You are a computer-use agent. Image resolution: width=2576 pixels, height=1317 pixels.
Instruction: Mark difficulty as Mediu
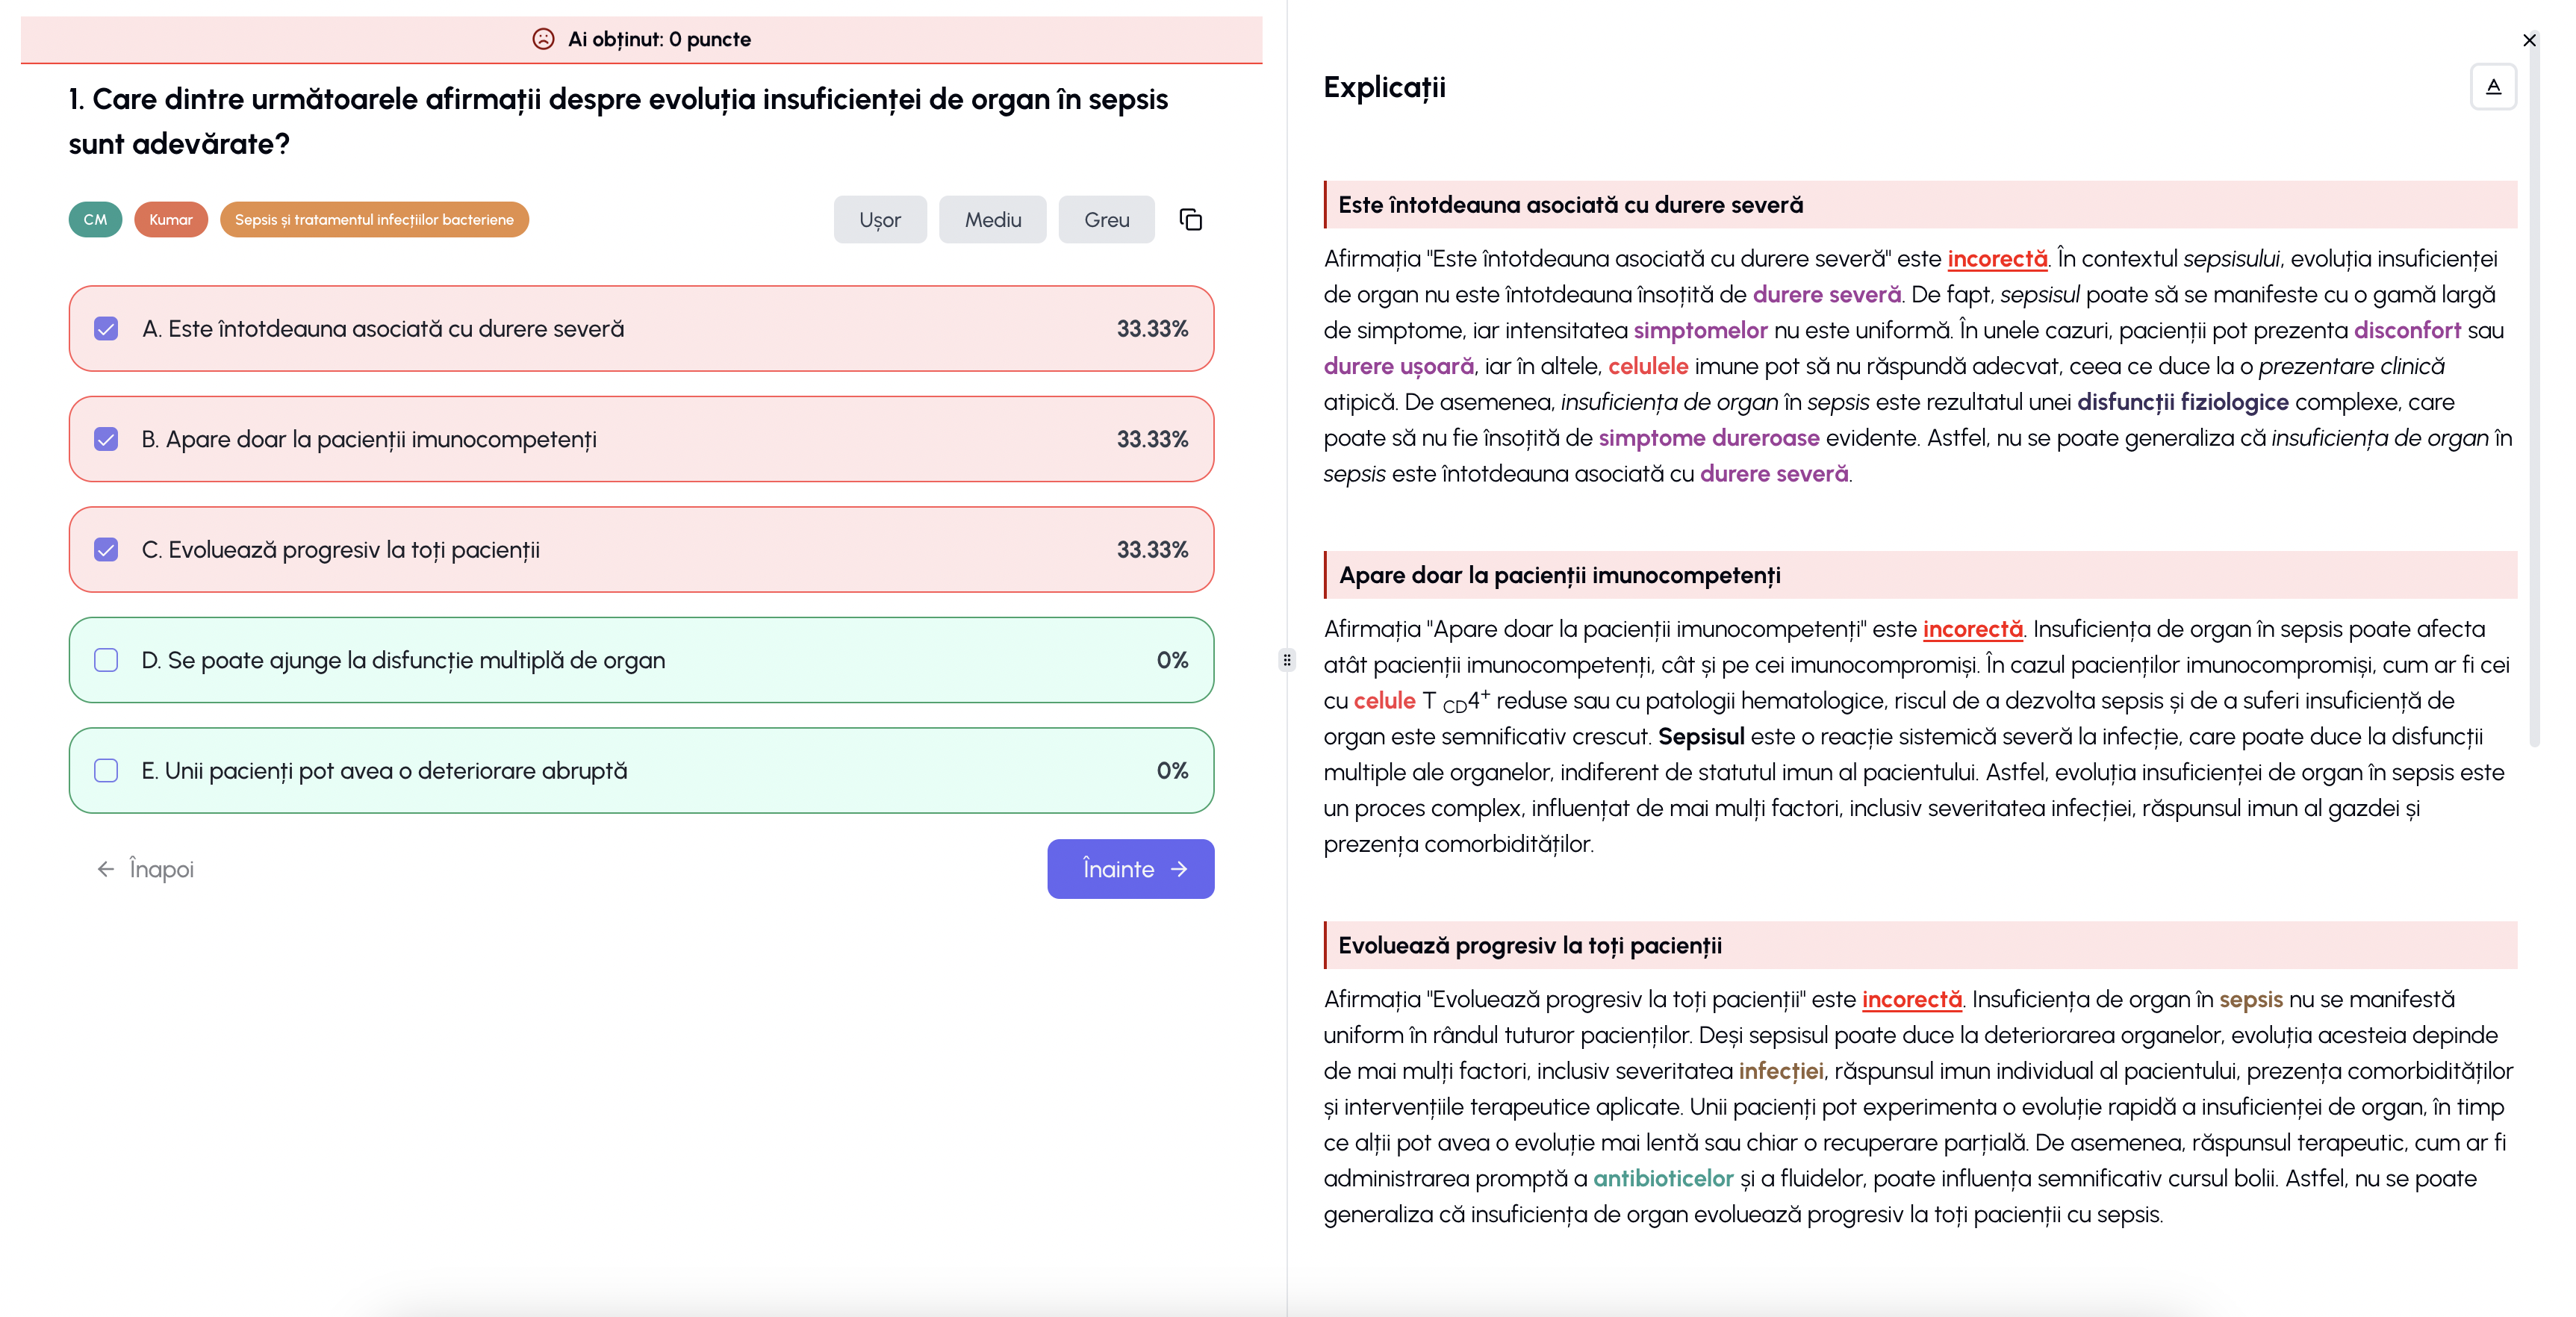coord(992,219)
